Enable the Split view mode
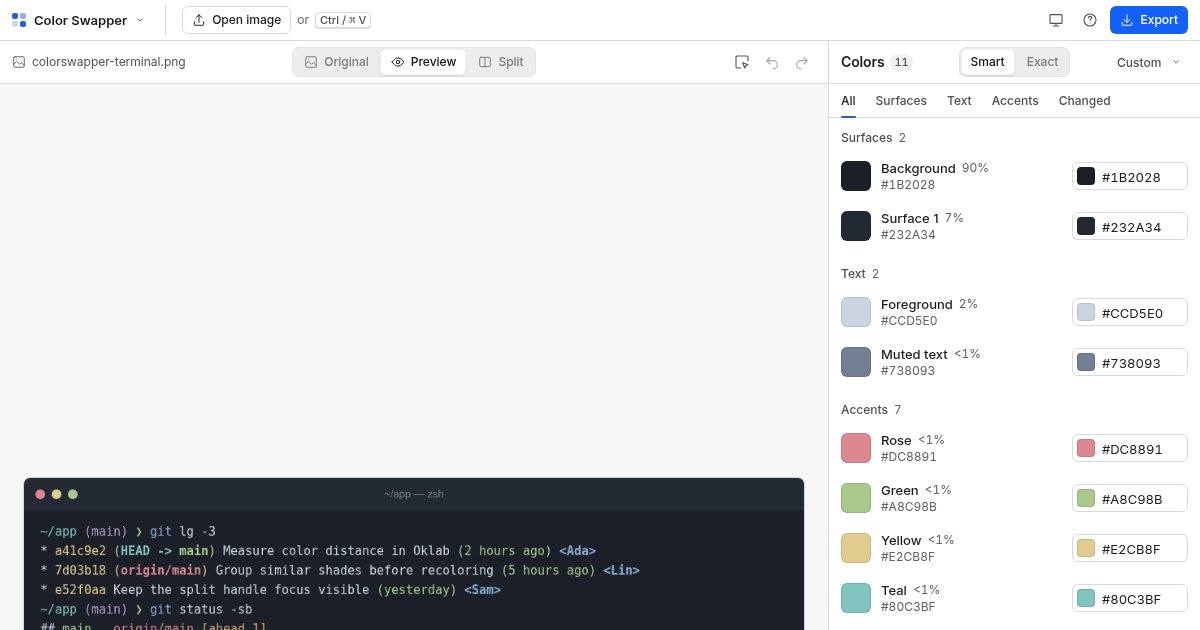 point(501,62)
